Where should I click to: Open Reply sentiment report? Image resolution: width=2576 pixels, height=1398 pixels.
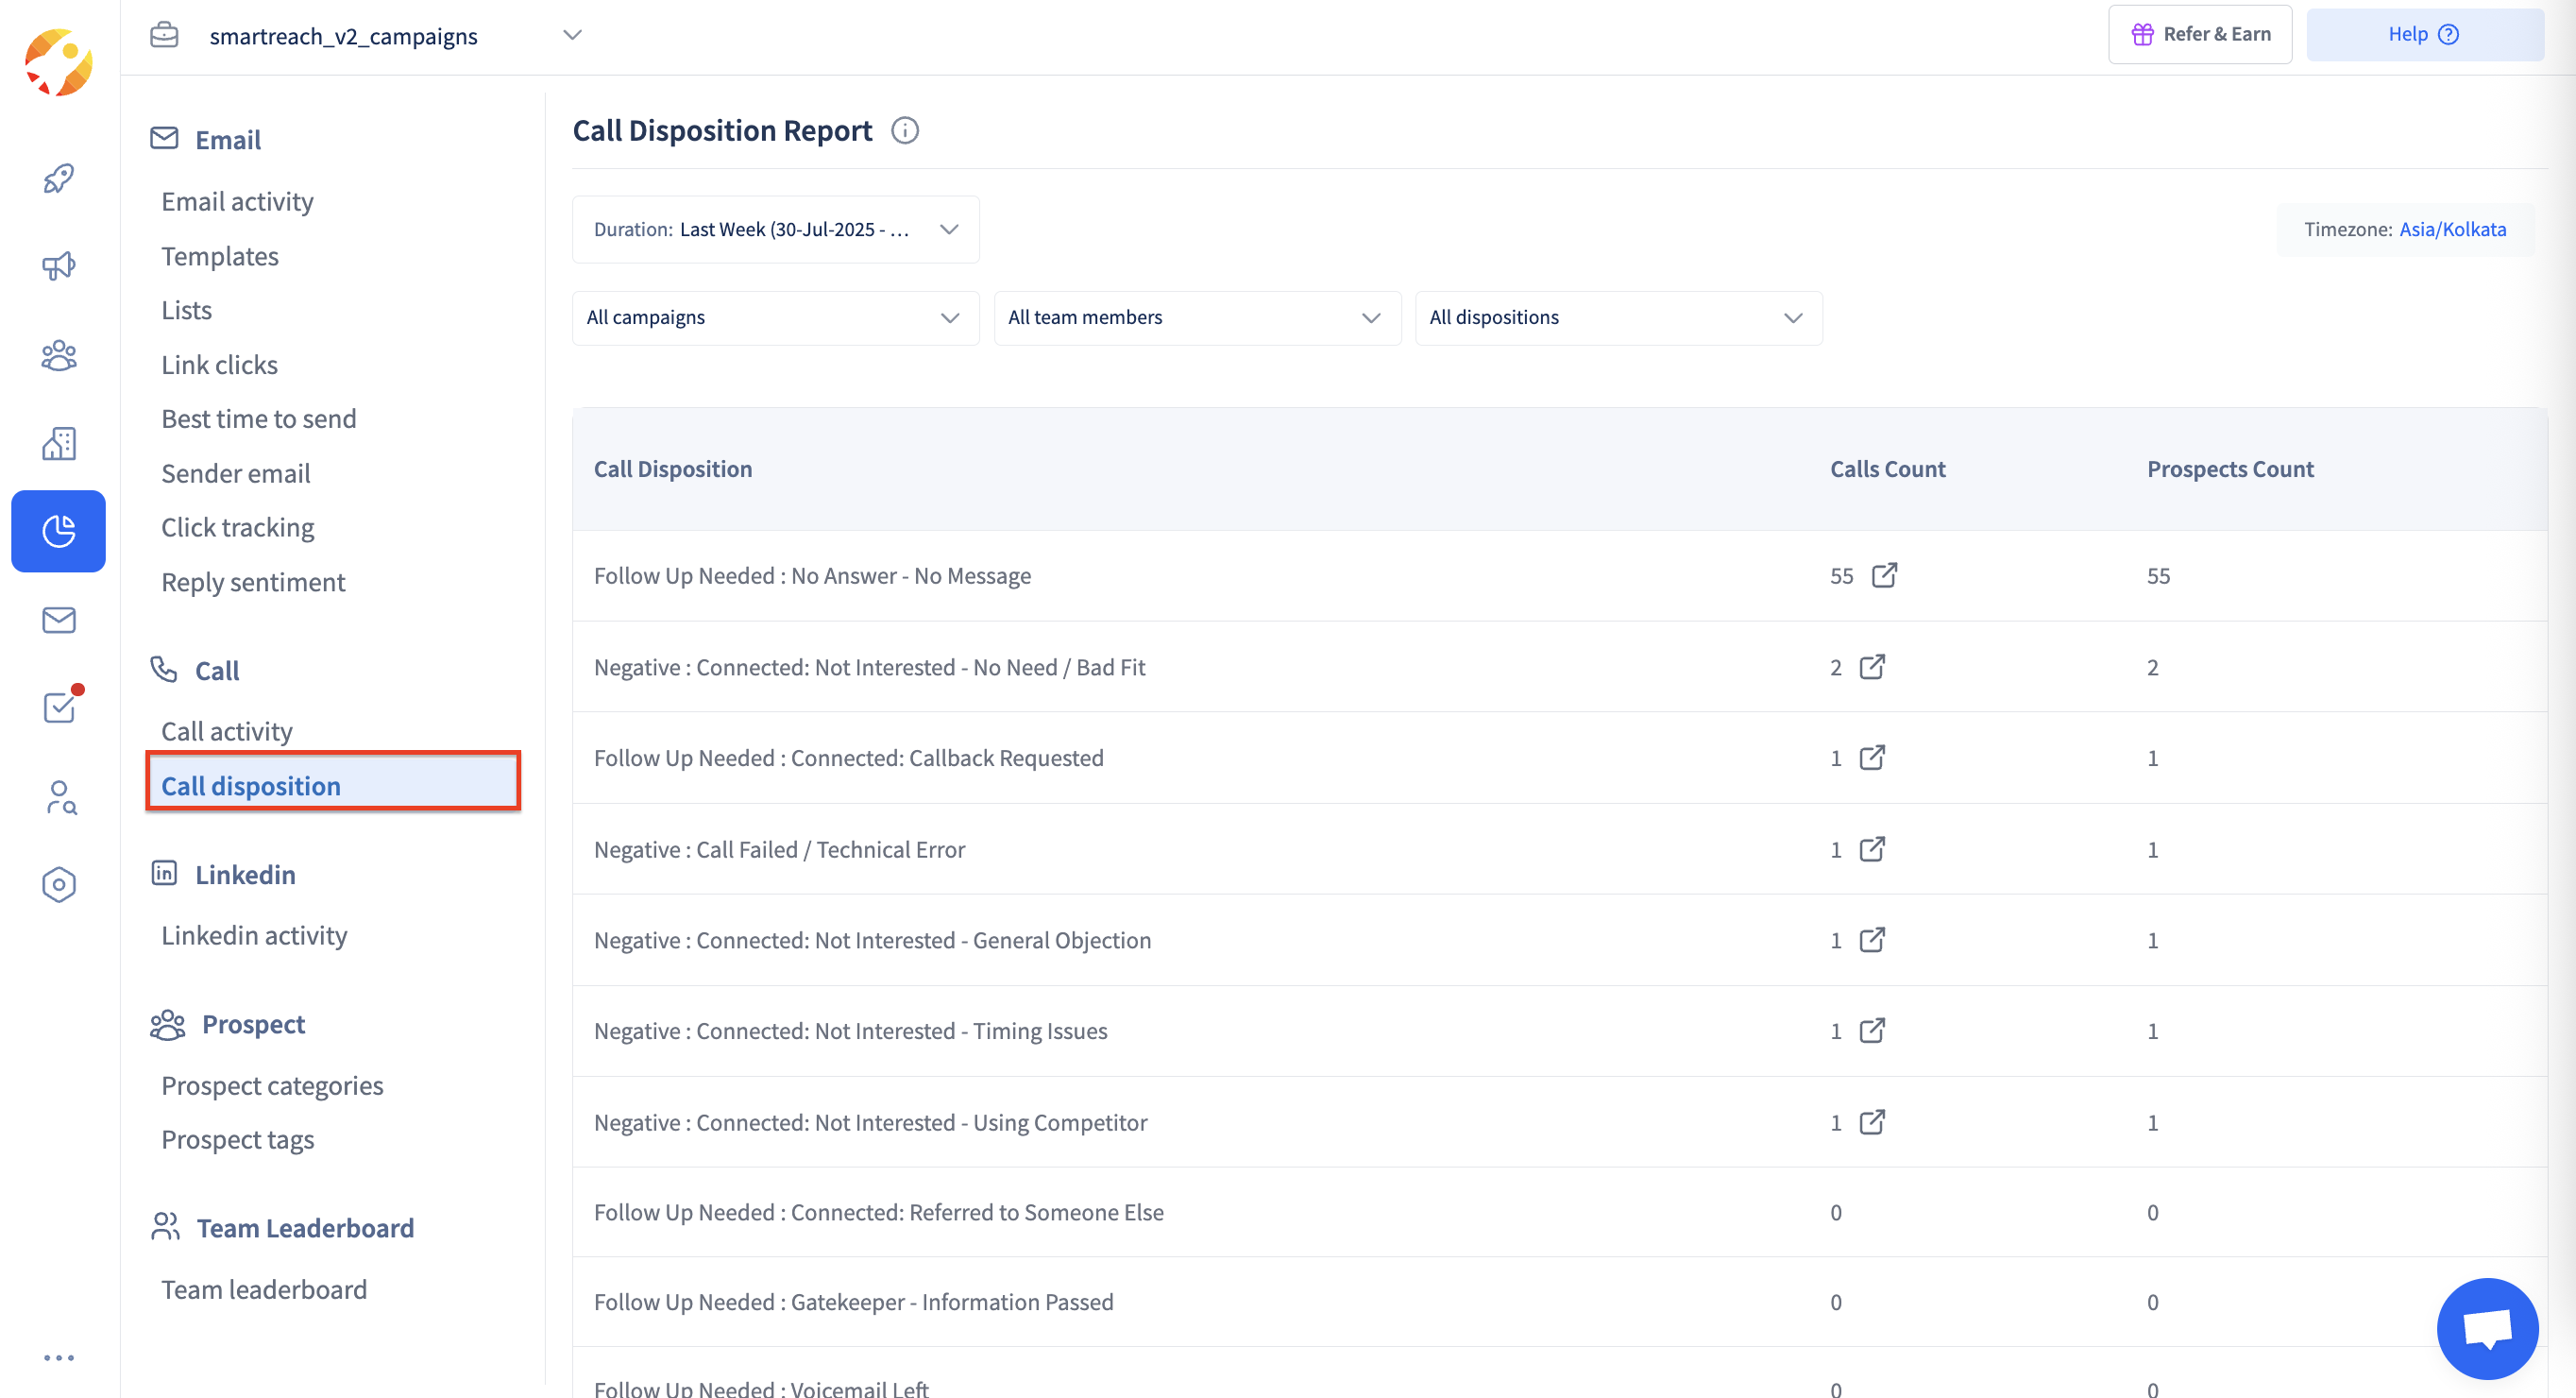(x=253, y=582)
